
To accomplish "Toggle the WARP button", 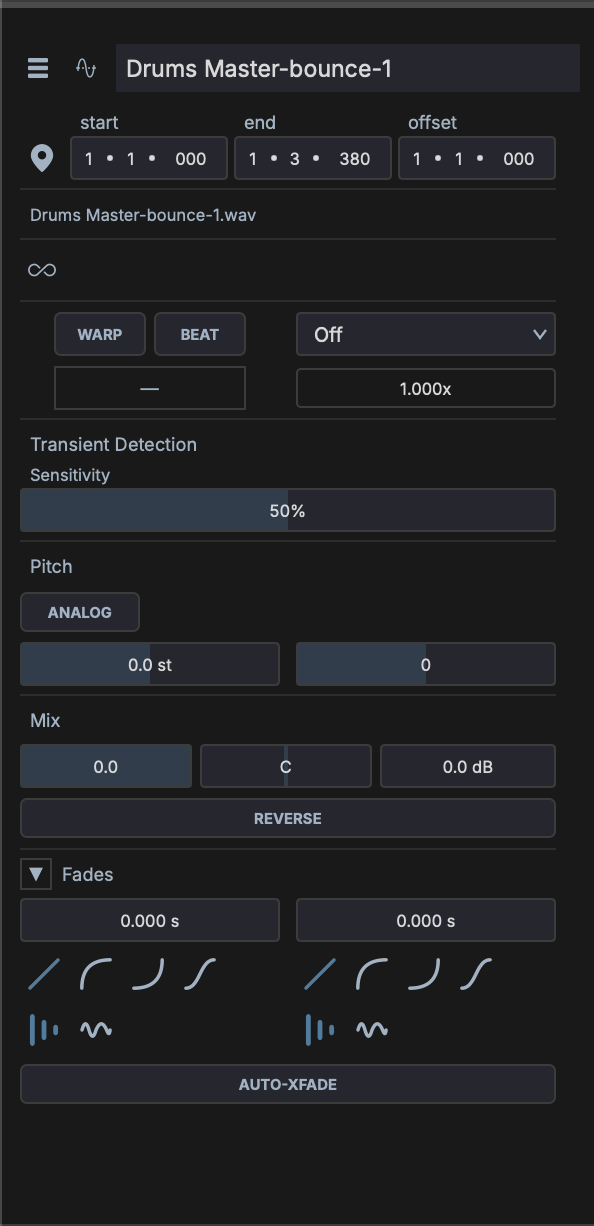I will pos(99,334).
